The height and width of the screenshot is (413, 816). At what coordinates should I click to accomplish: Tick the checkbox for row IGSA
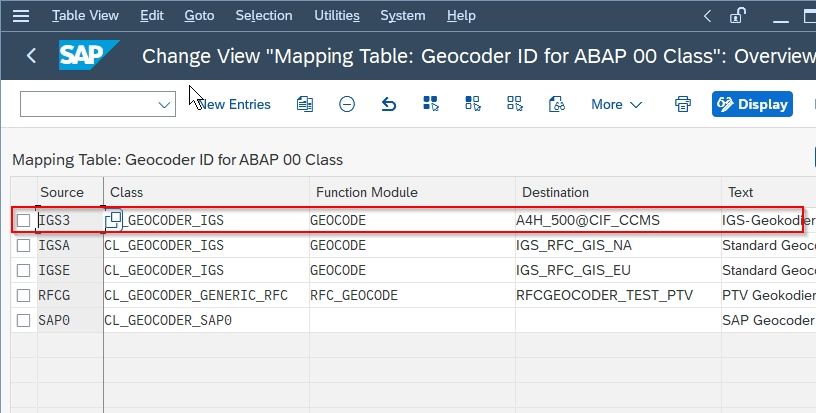pyautogui.click(x=23, y=246)
